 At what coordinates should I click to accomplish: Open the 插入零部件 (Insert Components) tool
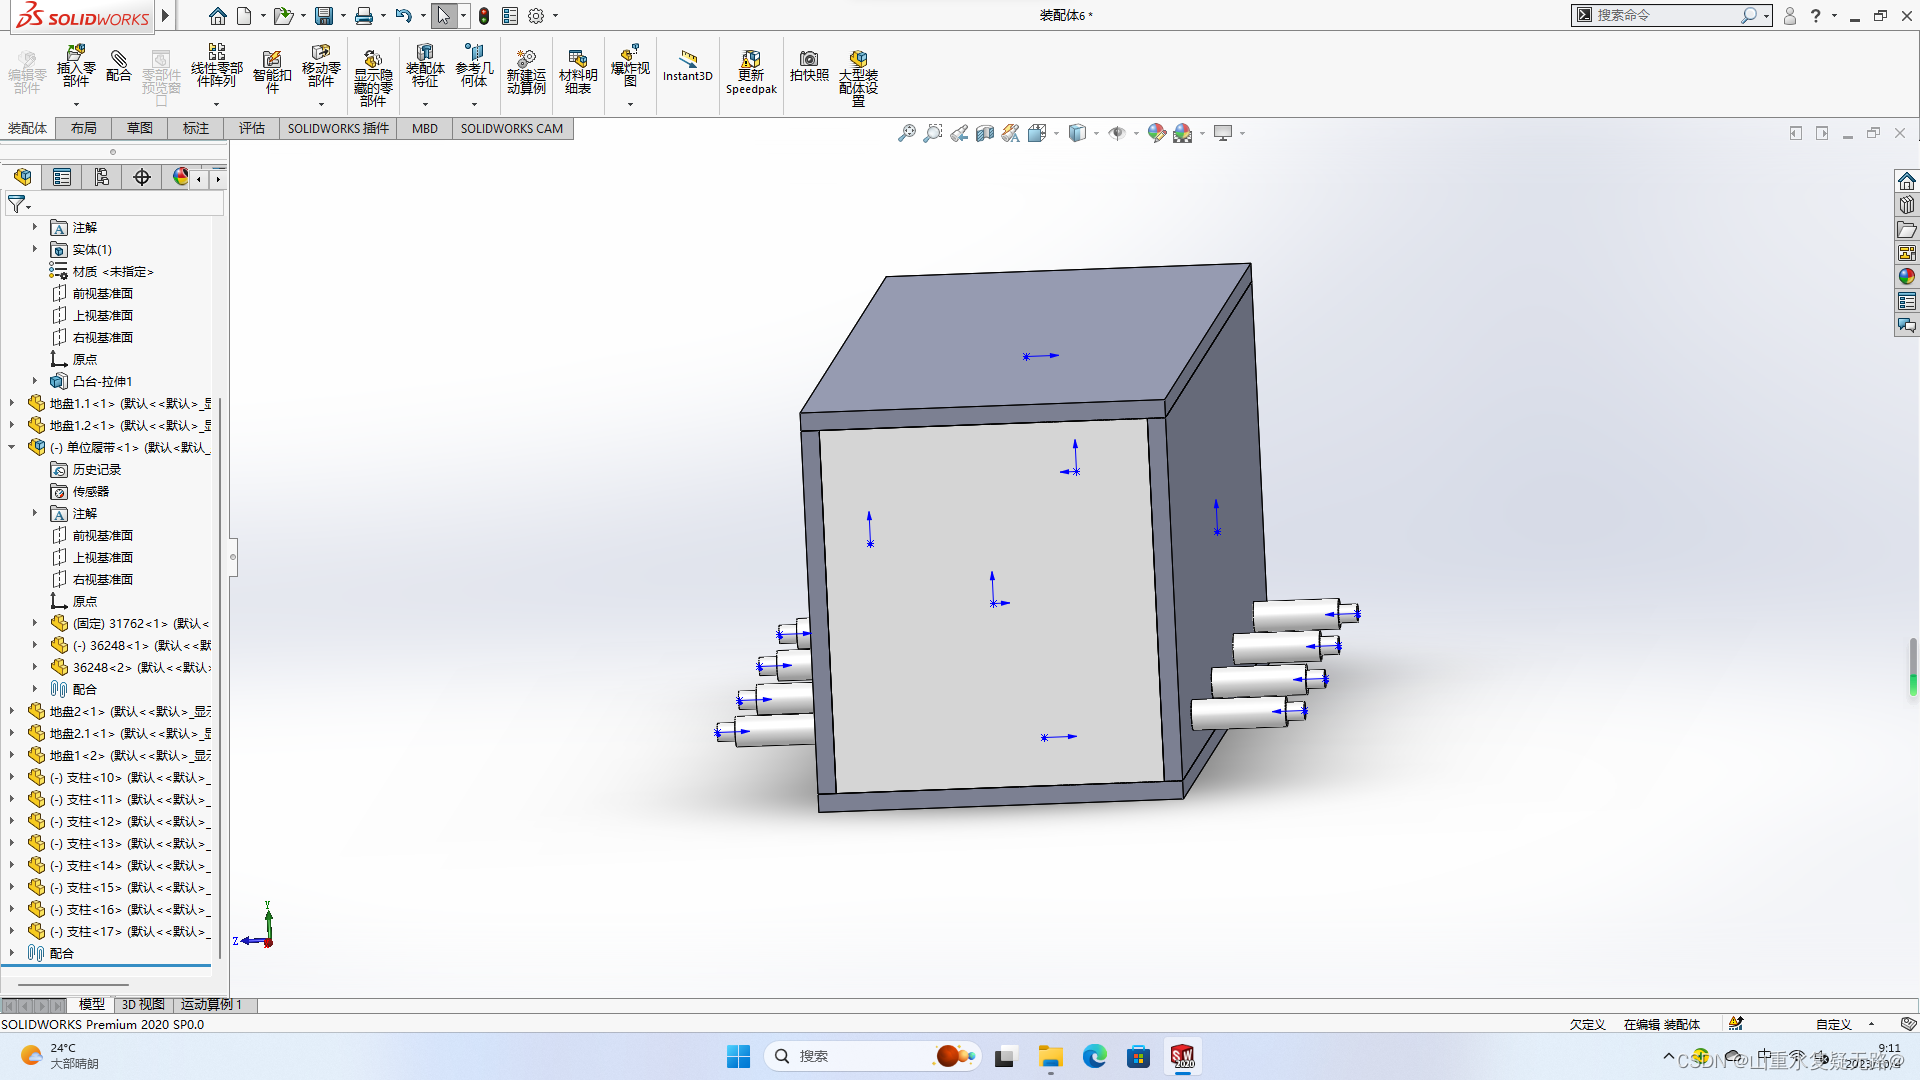pyautogui.click(x=75, y=68)
